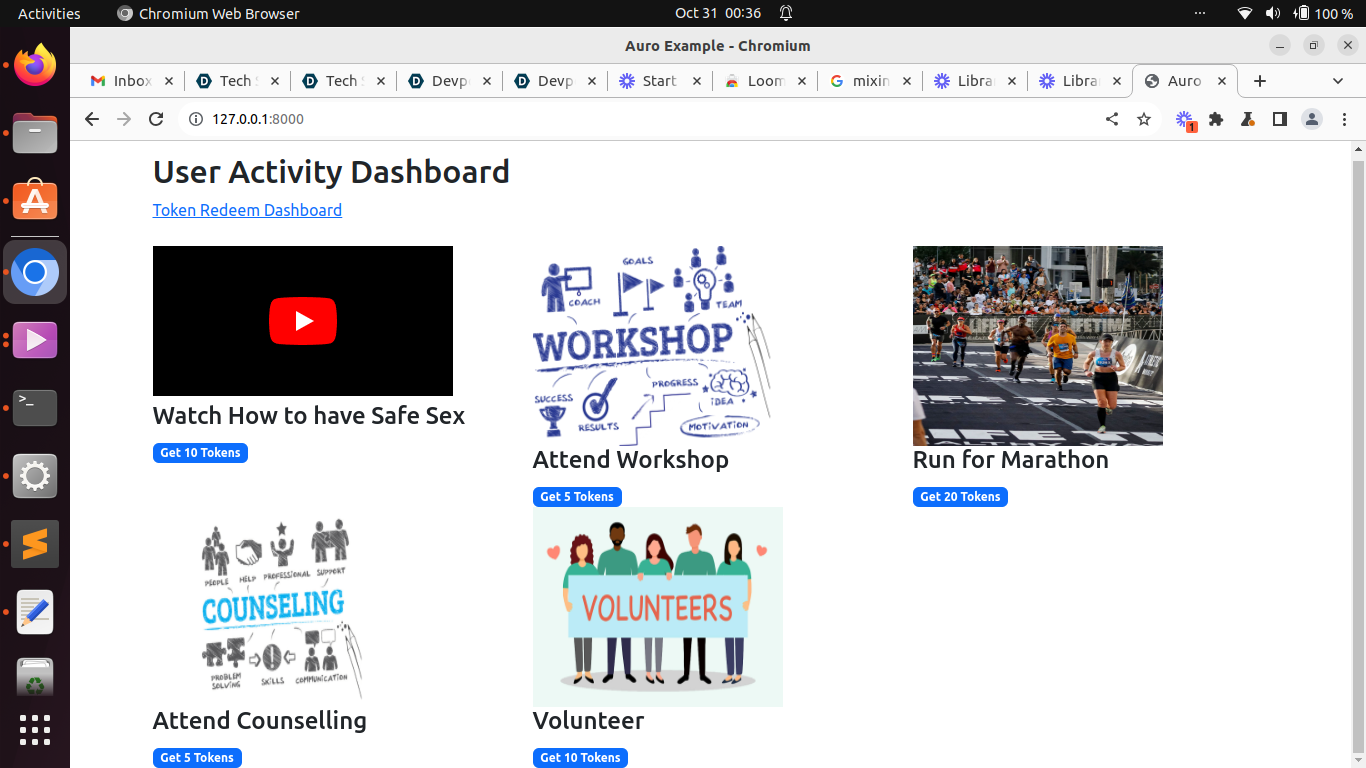Expand the tab search dropdown arrow

[1338, 81]
